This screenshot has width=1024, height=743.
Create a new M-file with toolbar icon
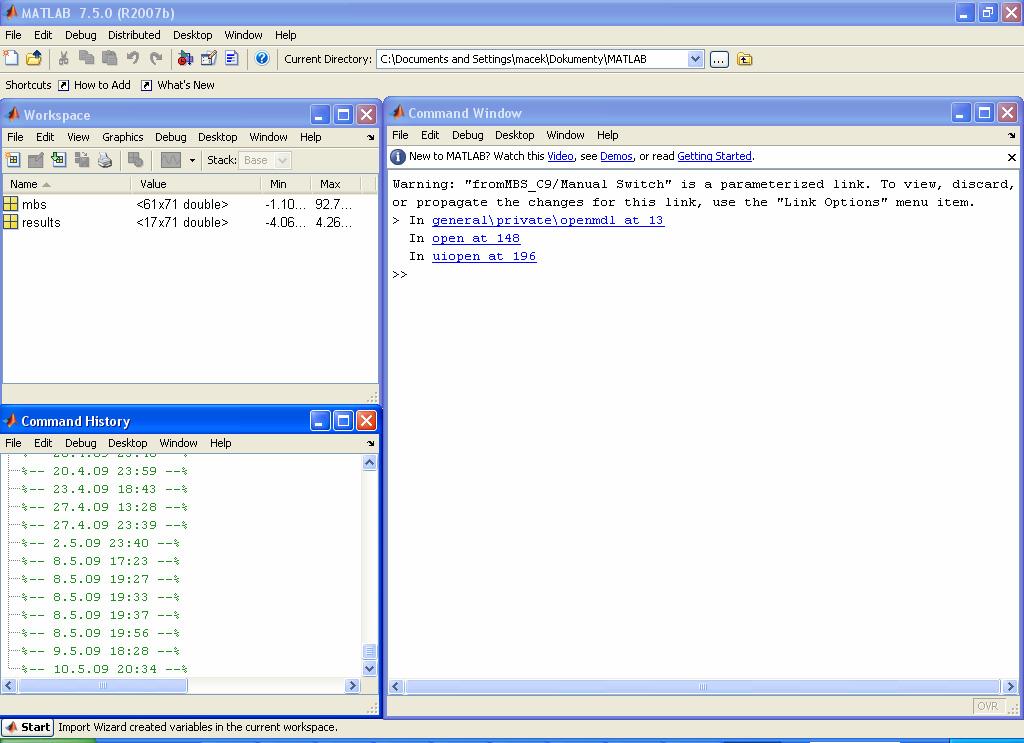coord(11,59)
